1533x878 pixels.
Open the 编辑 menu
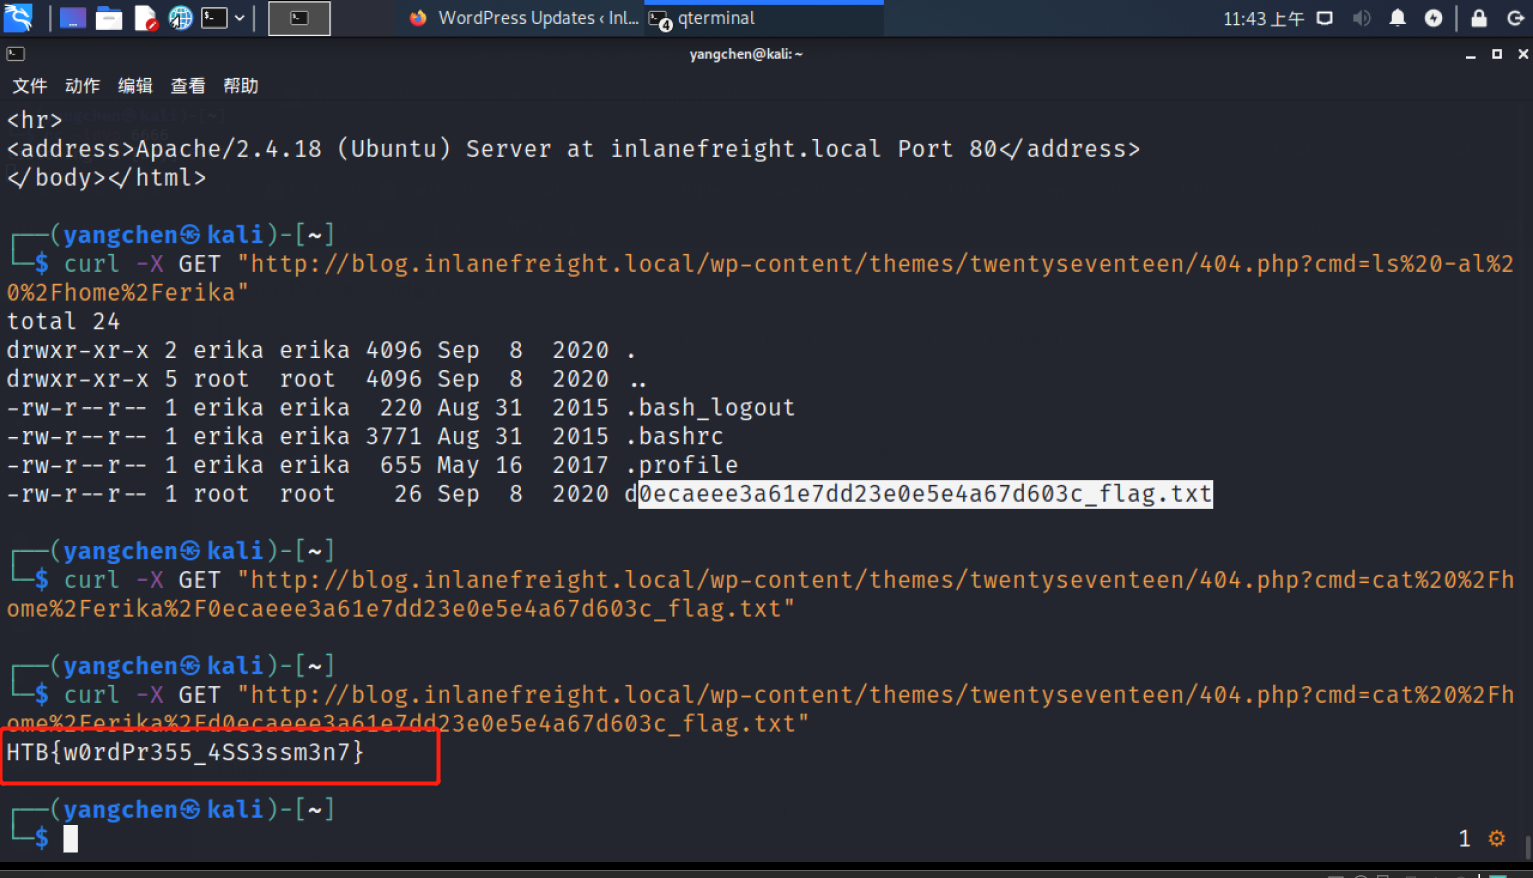pos(136,86)
